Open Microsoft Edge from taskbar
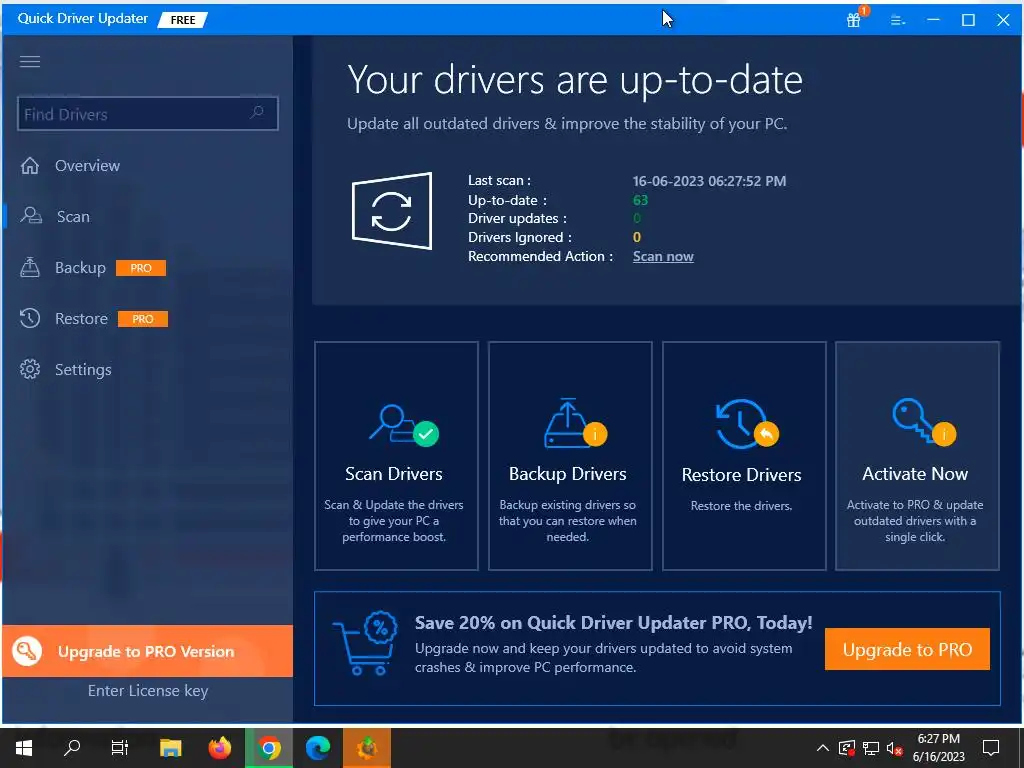Viewport: 1024px width, 768px height. click(318, 748)
